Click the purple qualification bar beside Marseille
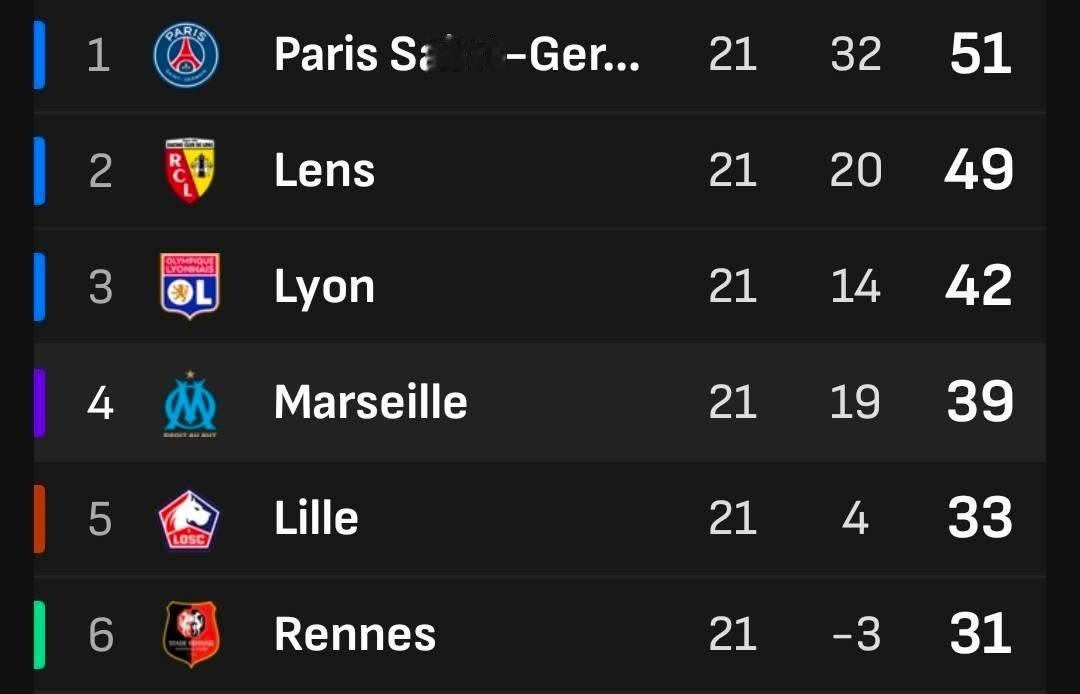The width and height of the screenshot is (1080, 694). click(39, 403)
